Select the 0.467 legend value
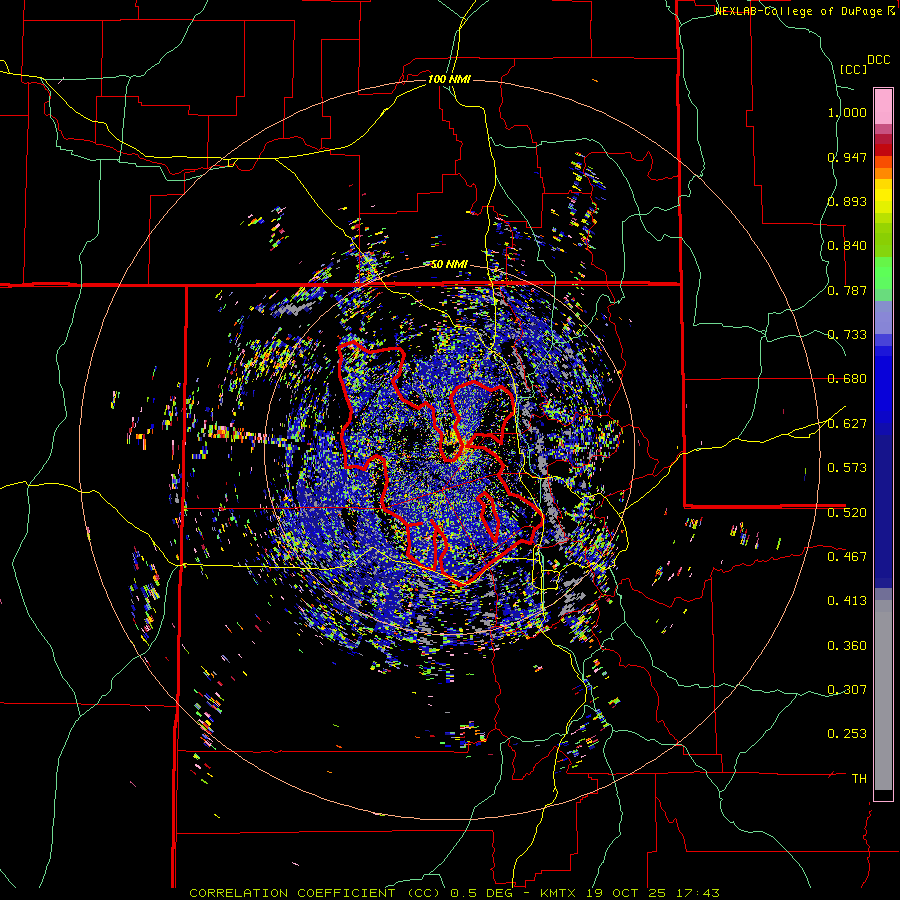The width and height of the screenshot is (900, 900). click(847, 557)
